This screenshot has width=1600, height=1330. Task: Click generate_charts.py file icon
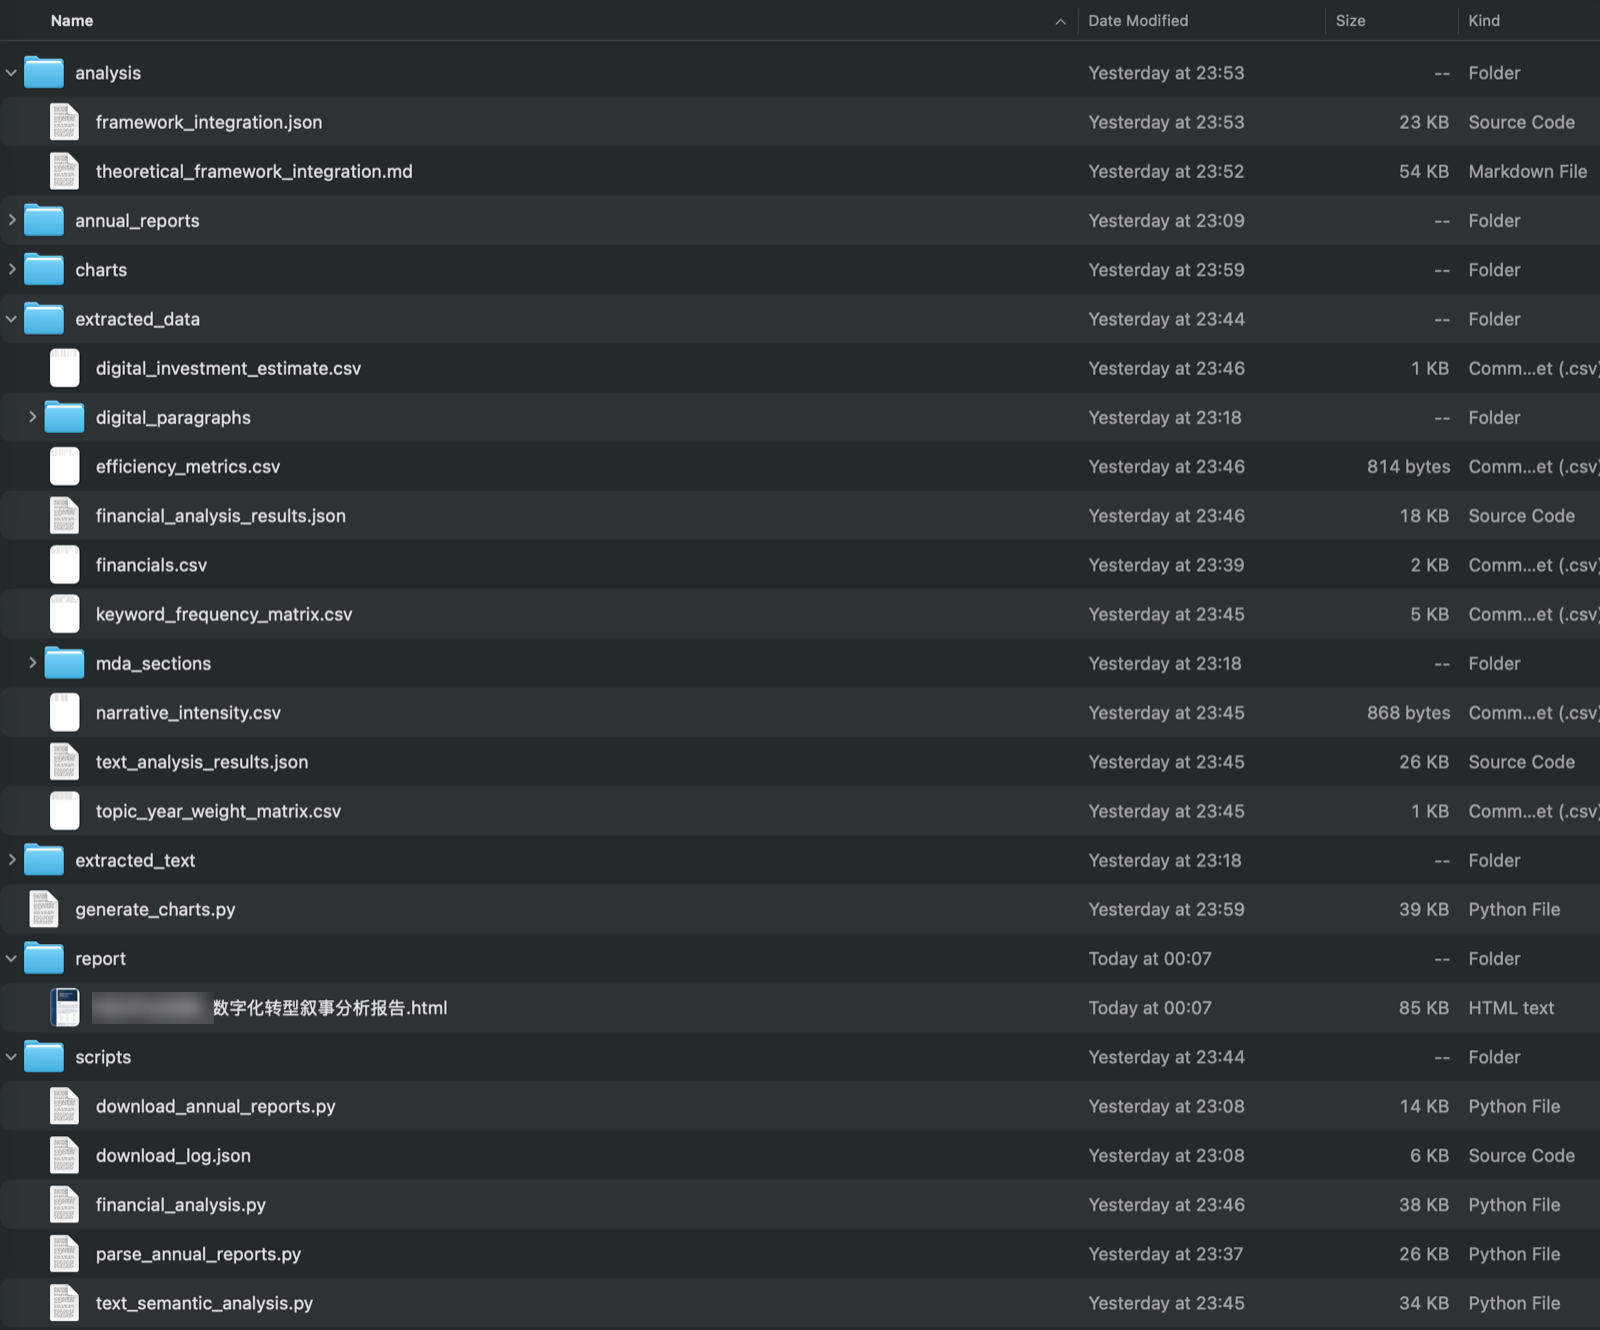[x=44, y=909]
